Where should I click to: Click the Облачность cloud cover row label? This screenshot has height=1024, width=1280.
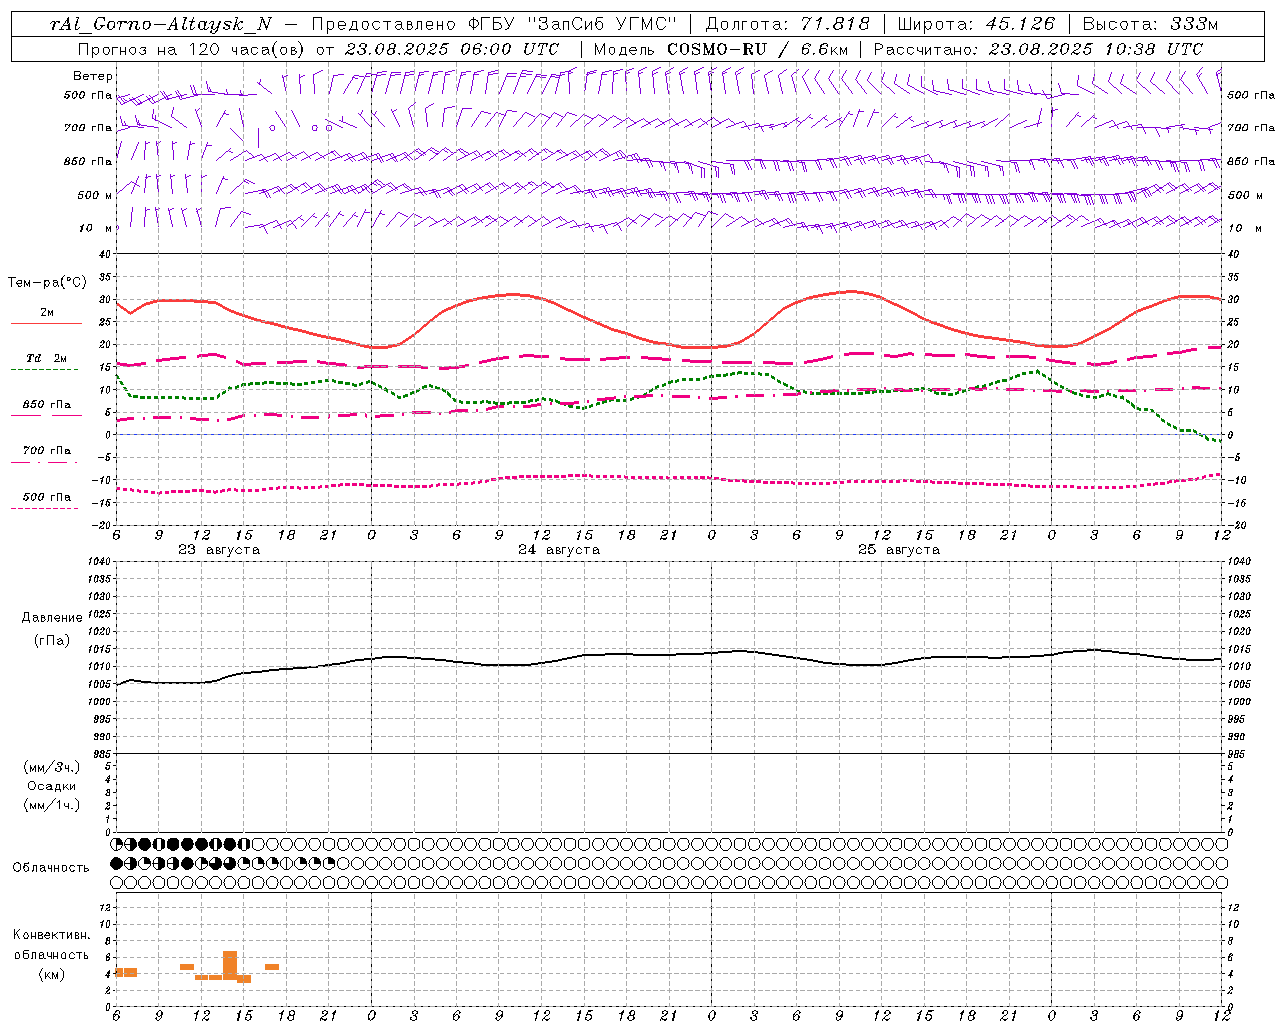[51, 867]
